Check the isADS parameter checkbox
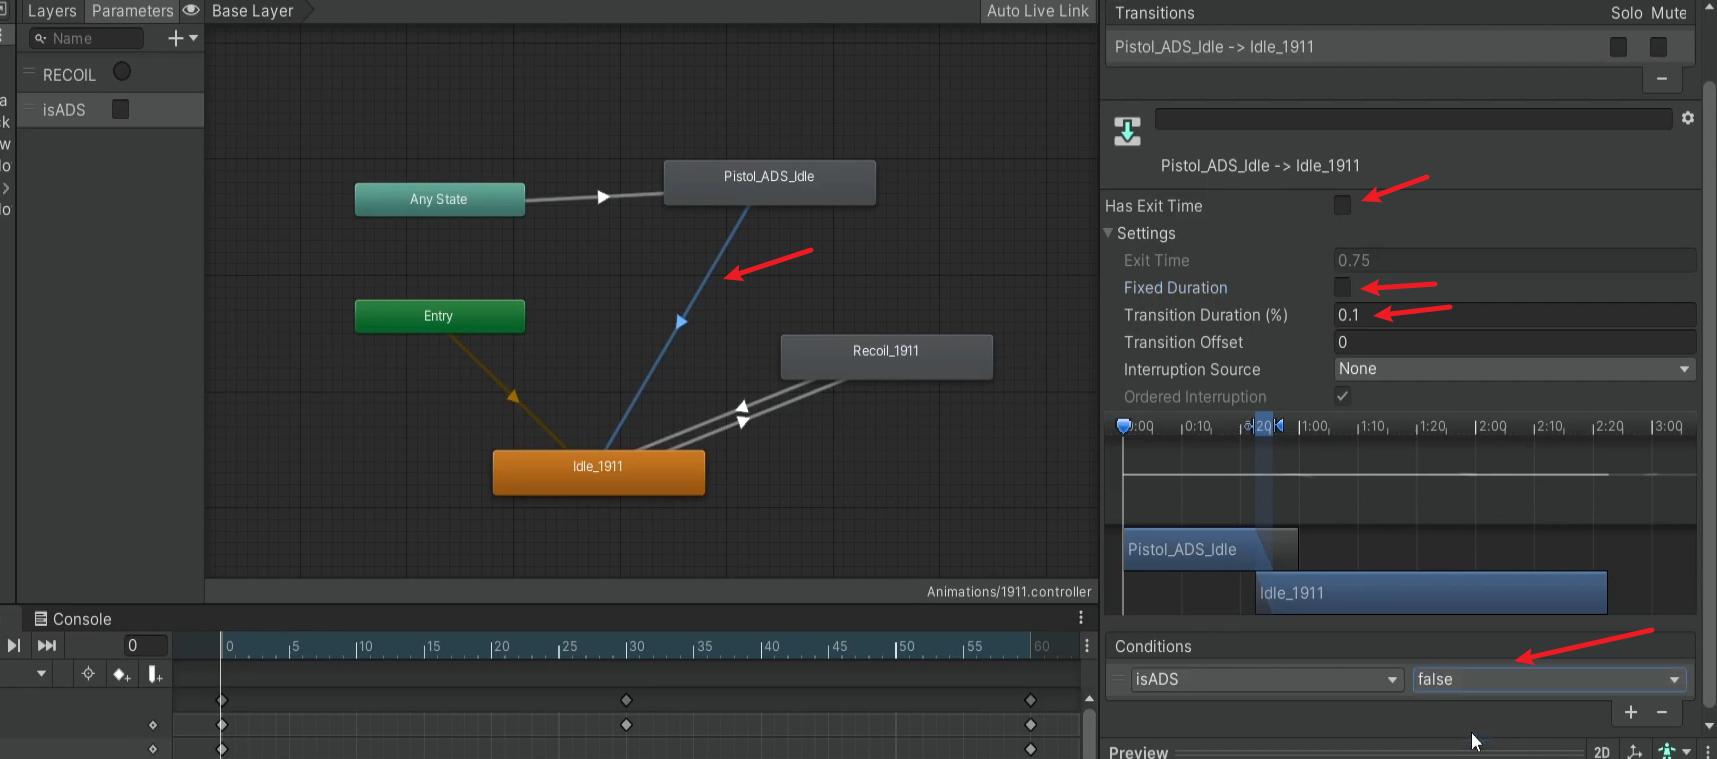This screenshot has height=759, width=1717. tap(120, 109)
